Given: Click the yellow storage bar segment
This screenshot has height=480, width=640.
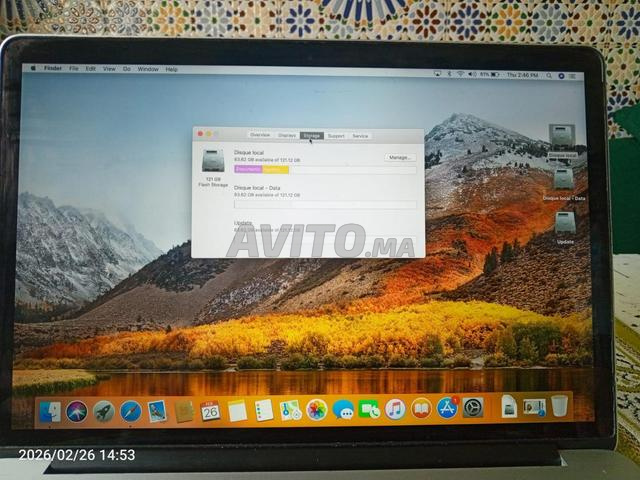Looking at the screenshot, I should click(275, 170).
